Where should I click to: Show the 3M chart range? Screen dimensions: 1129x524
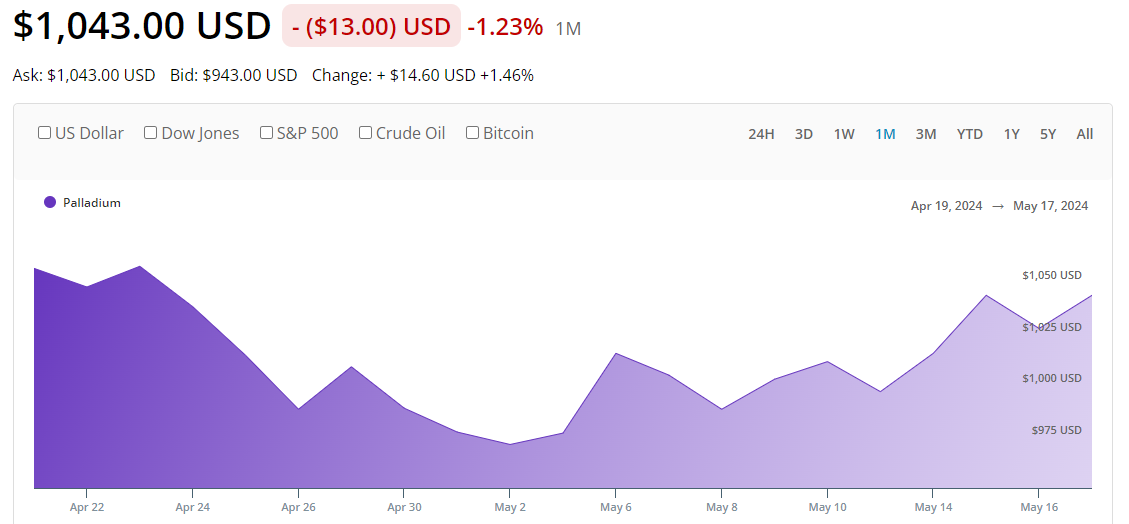click(926, 134)
